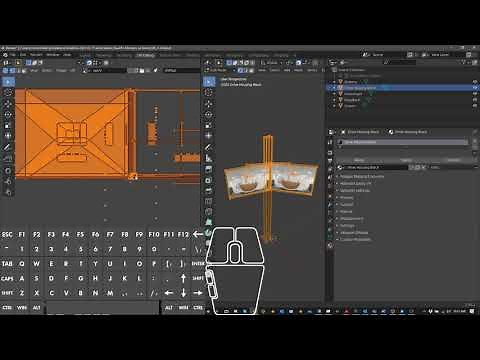Select the Drive Housing Back material slot

(x=403, y=142)
